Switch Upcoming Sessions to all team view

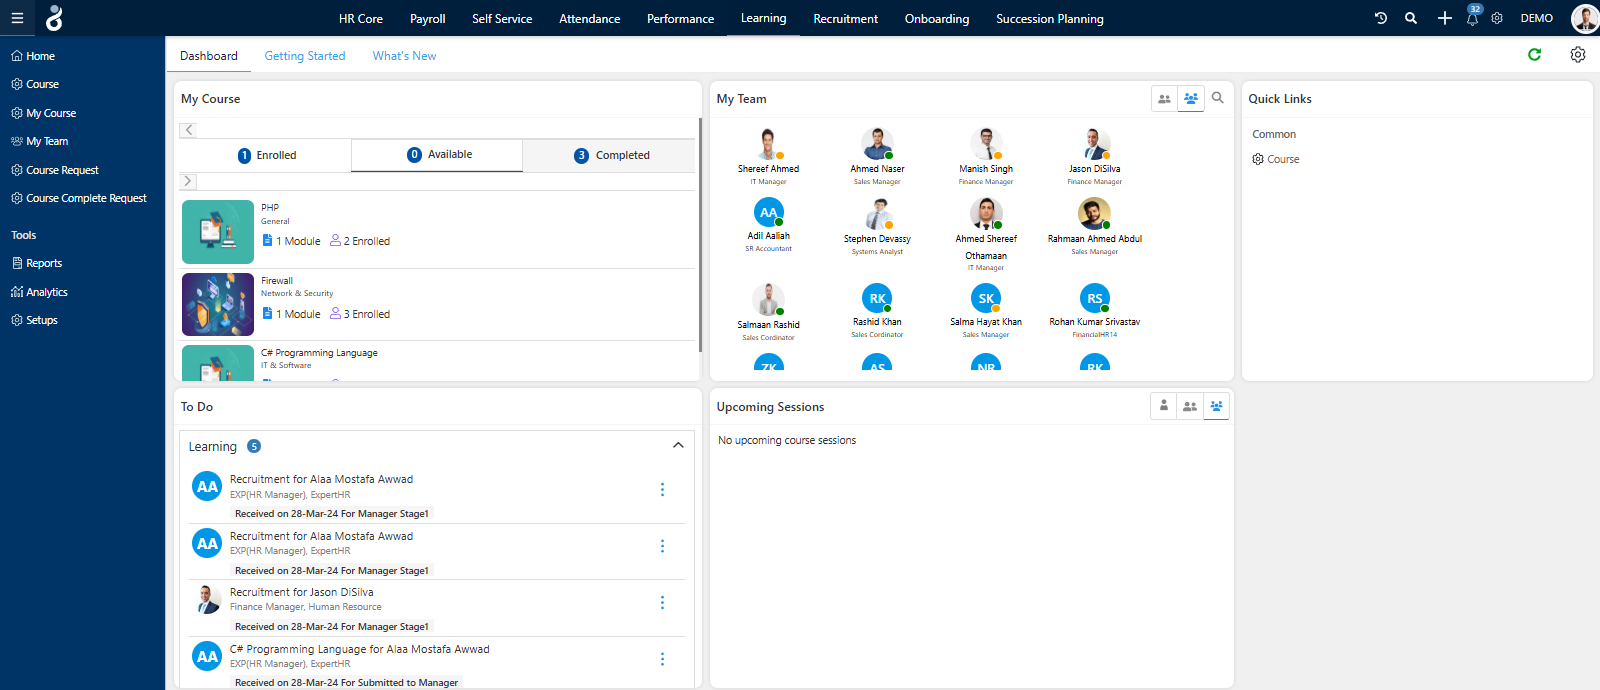[x=1216, y=406]
